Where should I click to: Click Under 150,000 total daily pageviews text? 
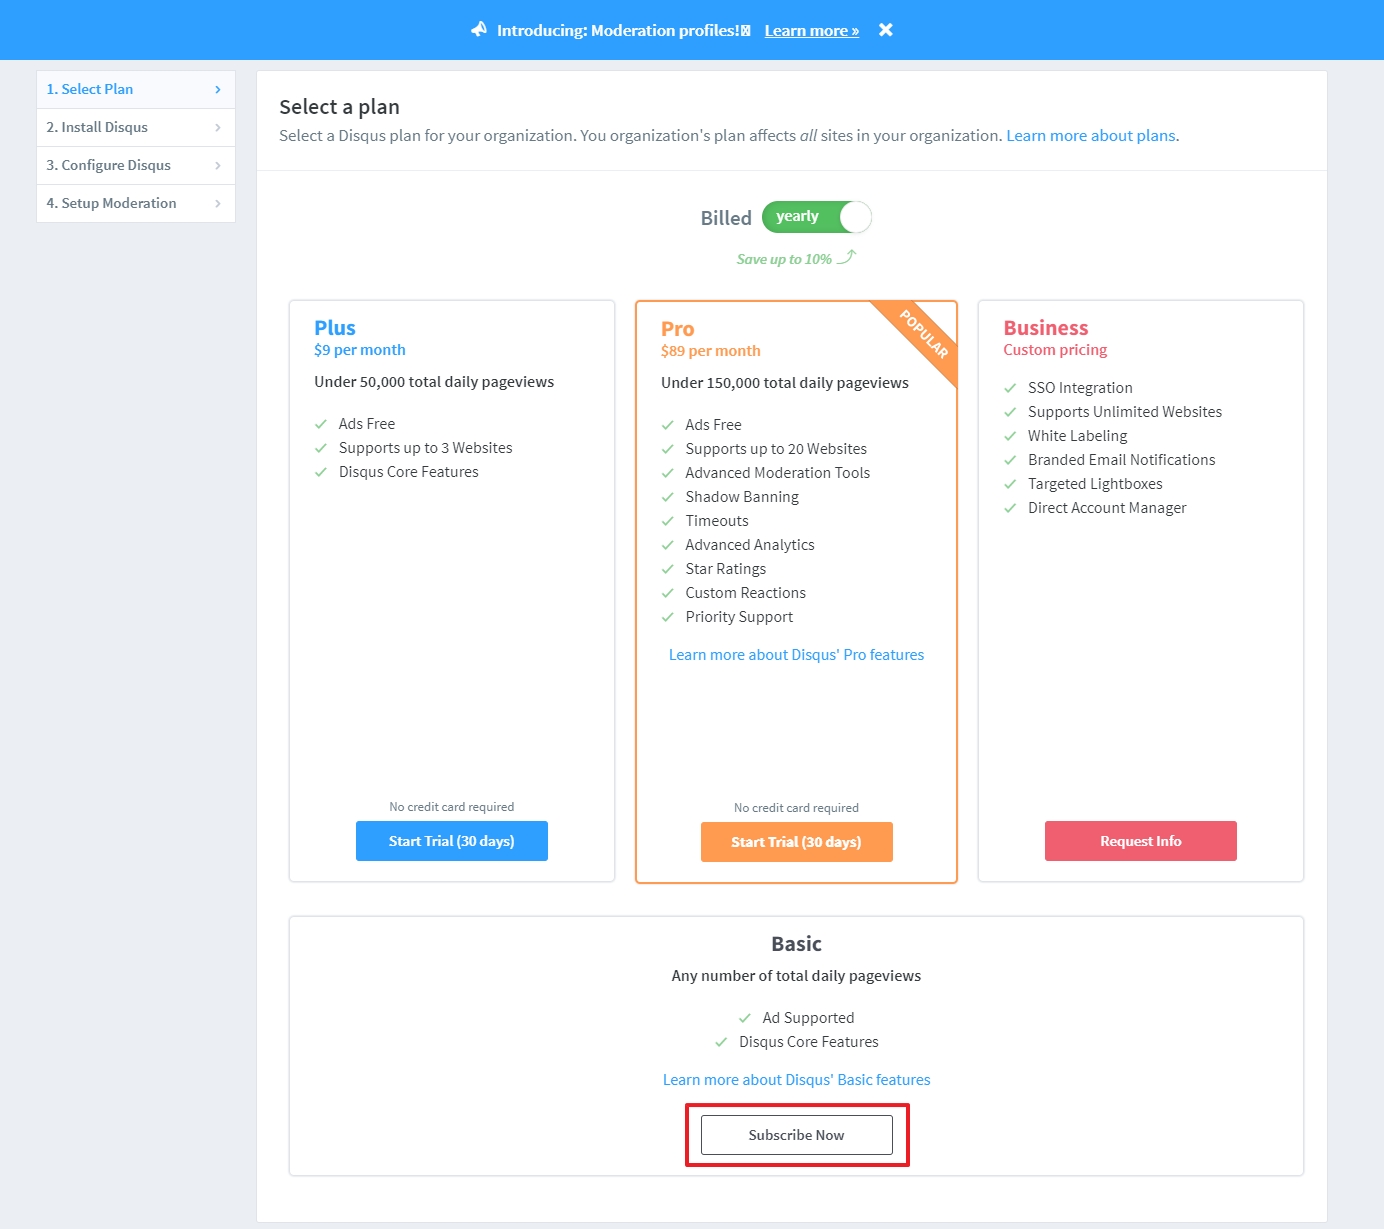[785, 383]
